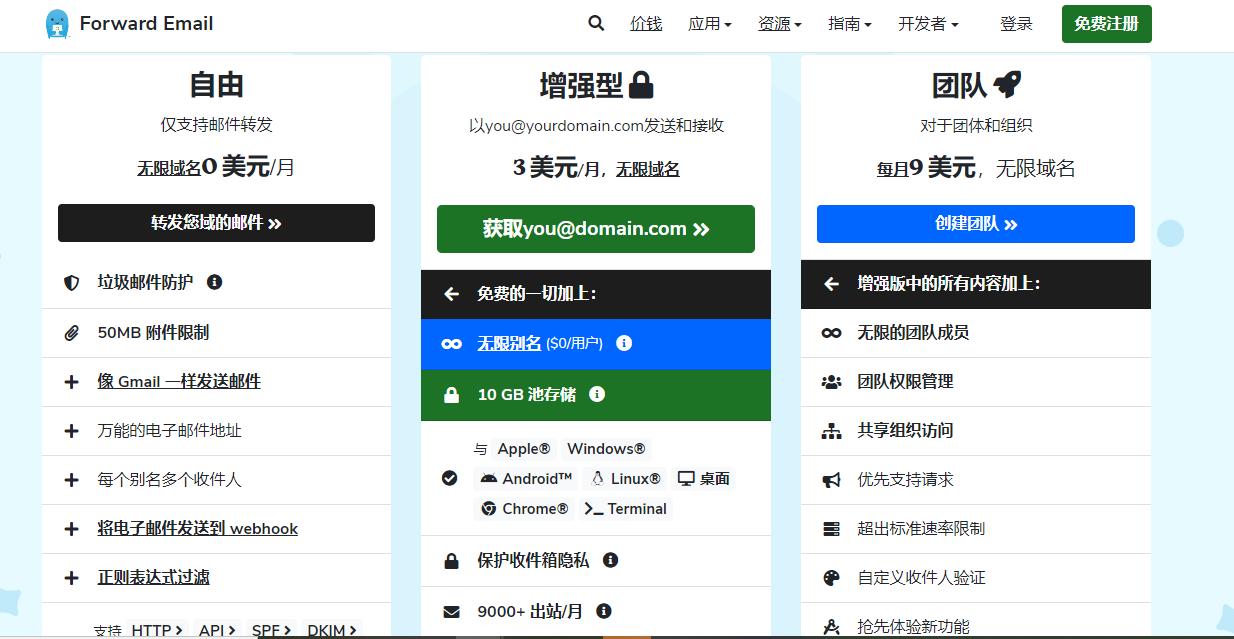Click 无限域名 link in 增强型 plan
Image resolution: width=1234 pixels, height=639 pixels.
[x=648, y=169]
